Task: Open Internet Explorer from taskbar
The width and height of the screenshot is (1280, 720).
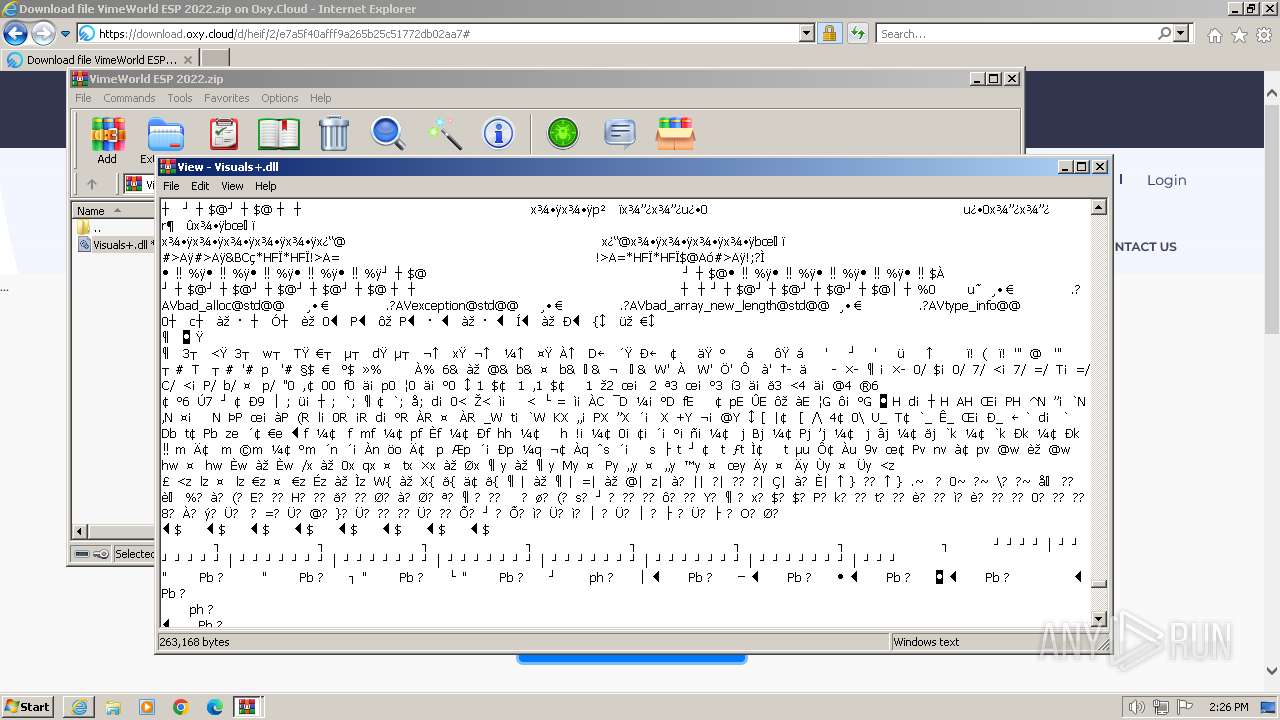Action: pyautogui.click(x=80, y=707)
